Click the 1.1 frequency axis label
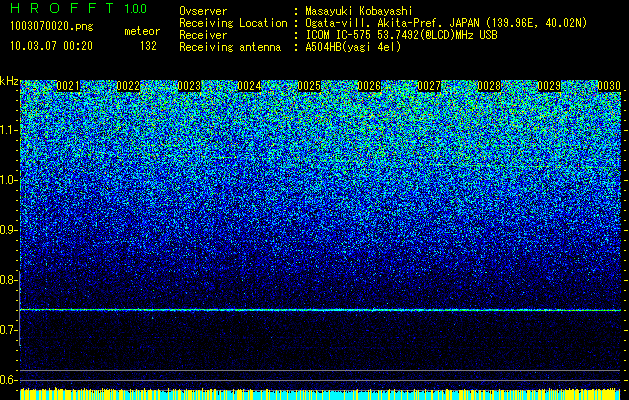The image size is (629, 400). (x=8, y=130)
